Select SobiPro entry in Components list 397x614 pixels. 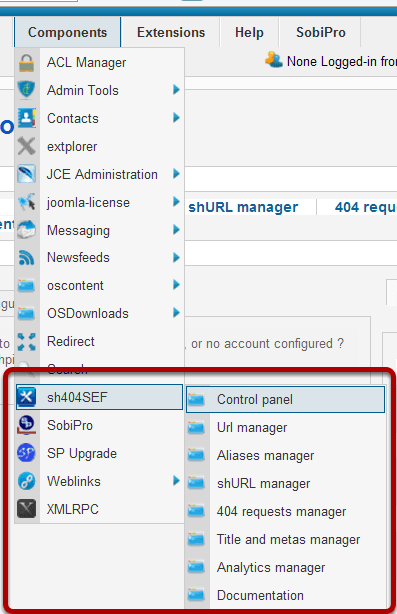(x=99, y=425)
